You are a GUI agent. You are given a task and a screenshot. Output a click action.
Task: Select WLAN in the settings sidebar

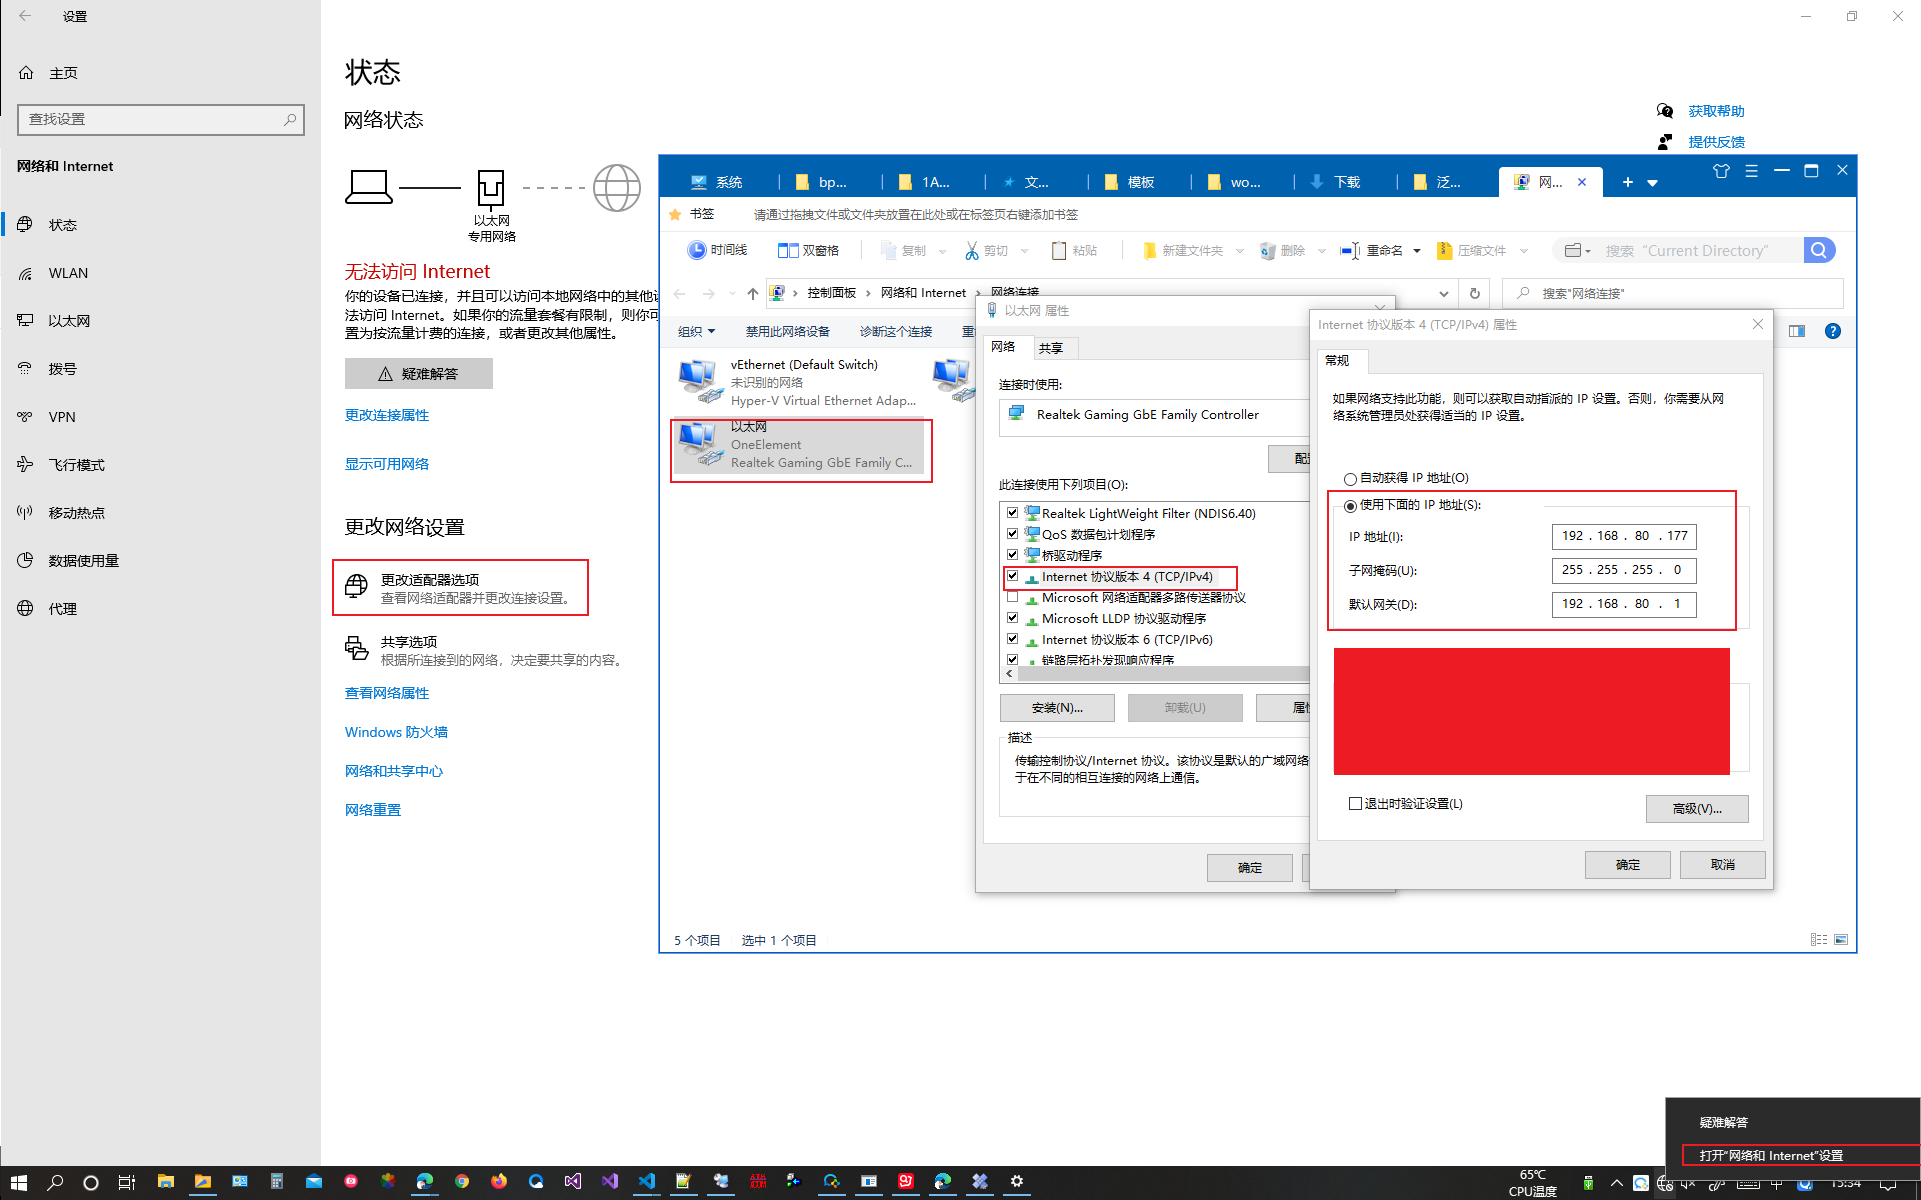coord(68,272)
